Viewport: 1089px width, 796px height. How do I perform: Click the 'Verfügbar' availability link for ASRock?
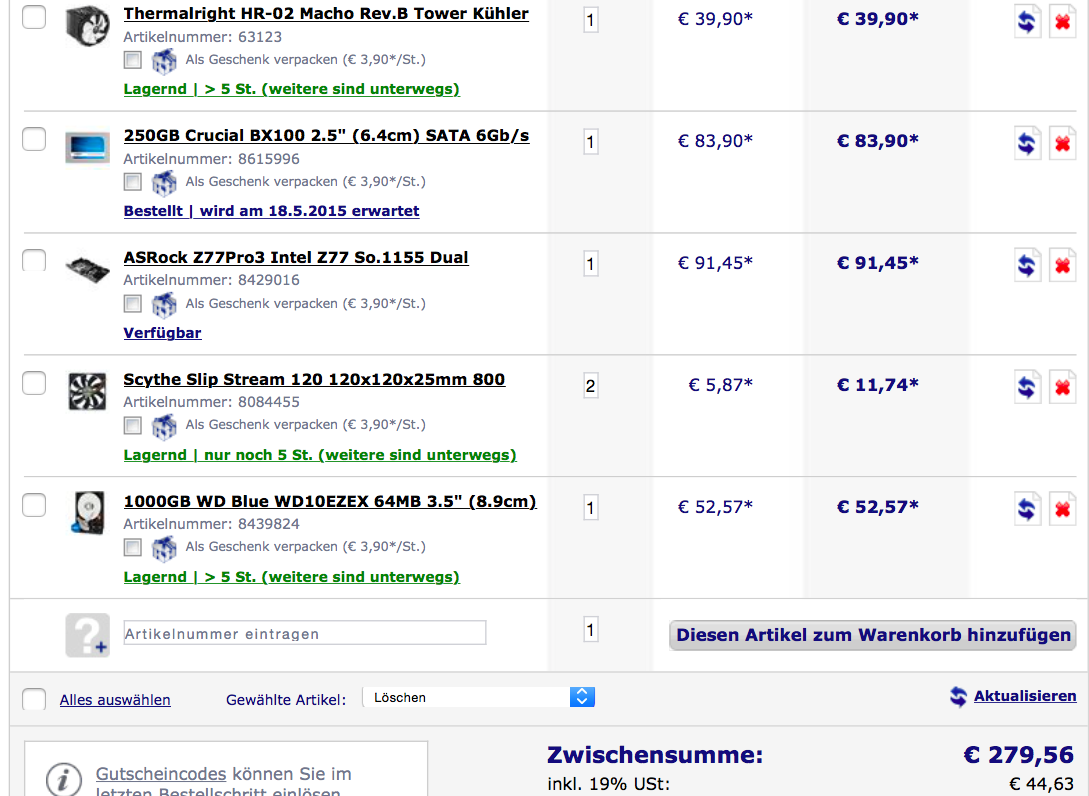pyautogui.click(x=162, y=333)
